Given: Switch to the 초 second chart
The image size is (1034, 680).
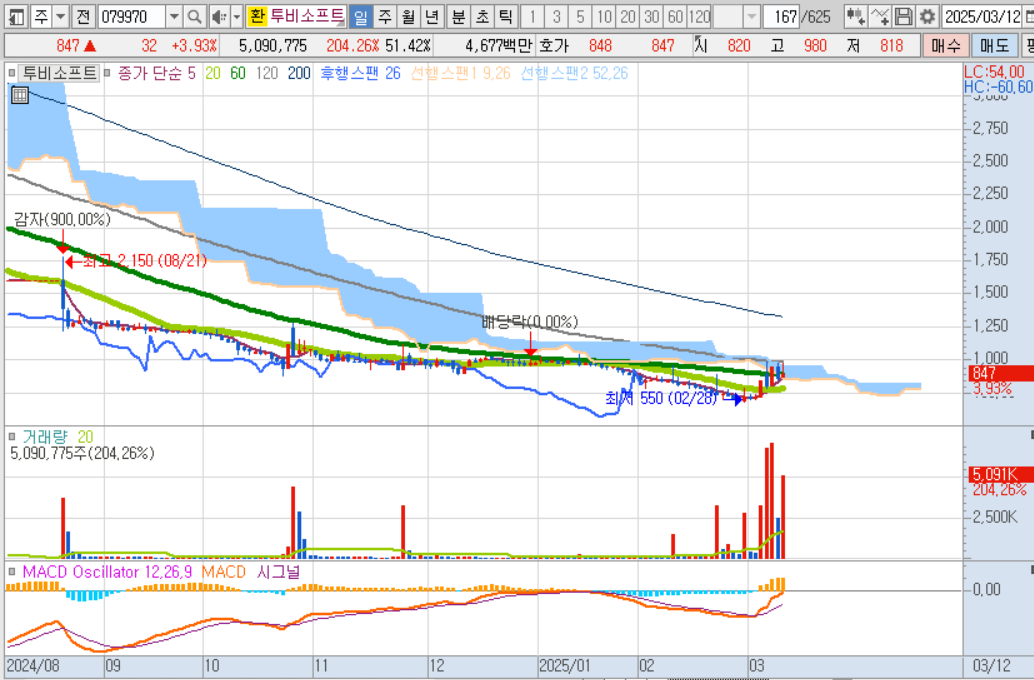Looking at the screenshot, I should (x=481, y=16).
